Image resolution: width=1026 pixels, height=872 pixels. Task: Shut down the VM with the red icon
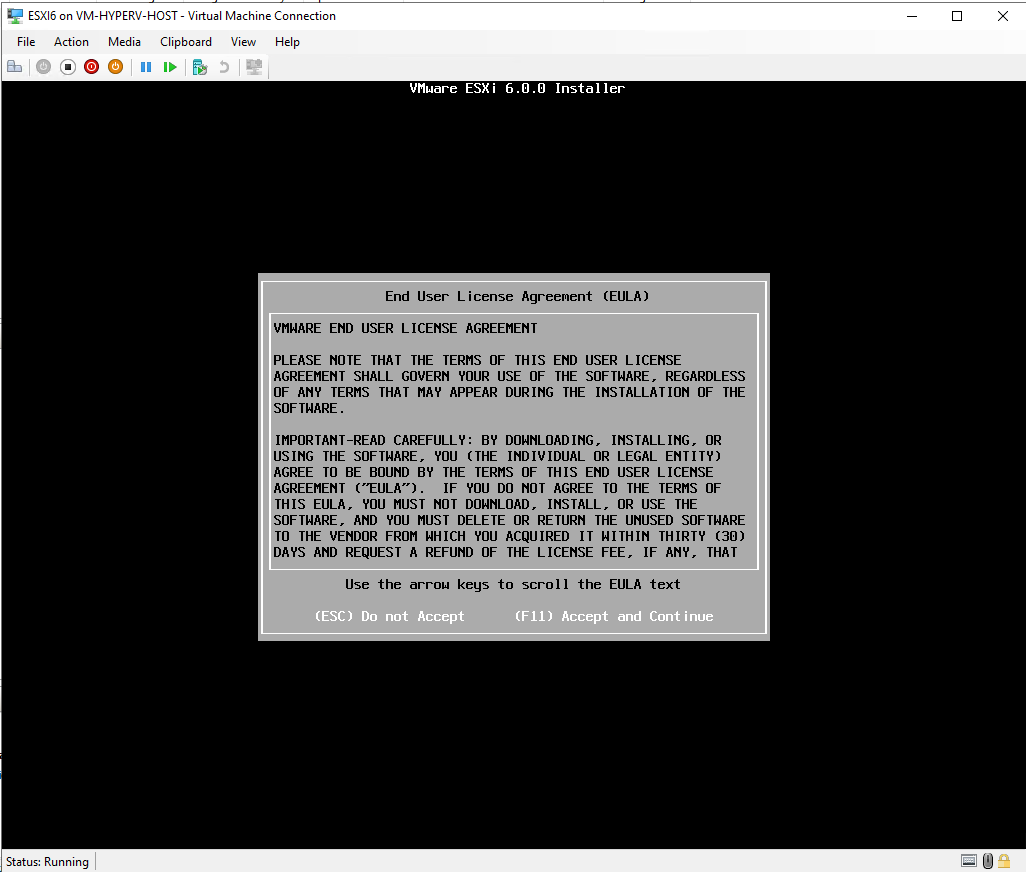point(92,67)
